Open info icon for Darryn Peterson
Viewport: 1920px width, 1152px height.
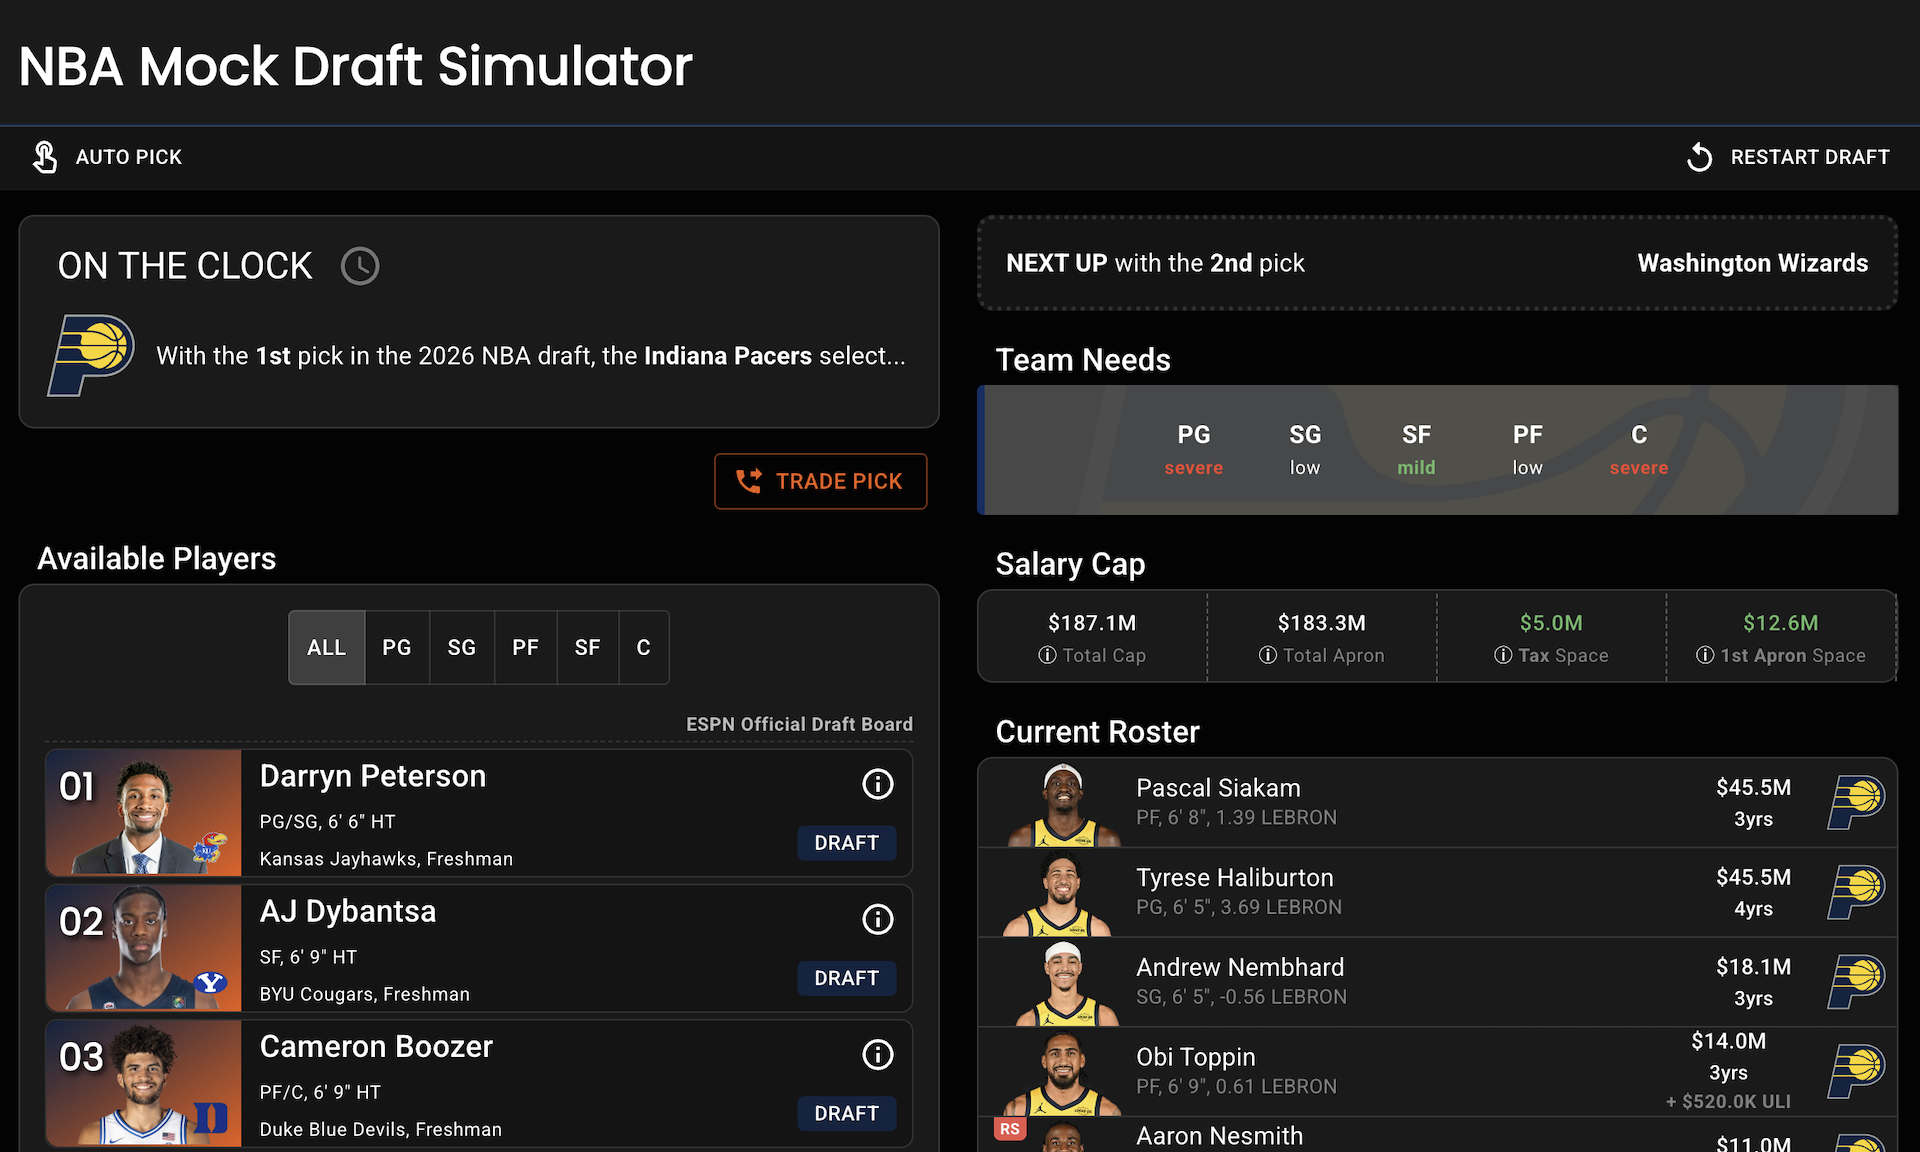pyautogui.click(x=877, y=784)
